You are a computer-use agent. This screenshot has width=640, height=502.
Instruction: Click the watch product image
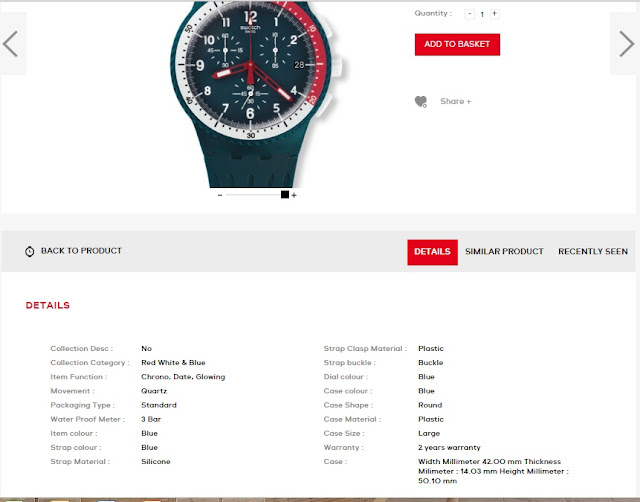pyautogui.click(x=256, y=94)
